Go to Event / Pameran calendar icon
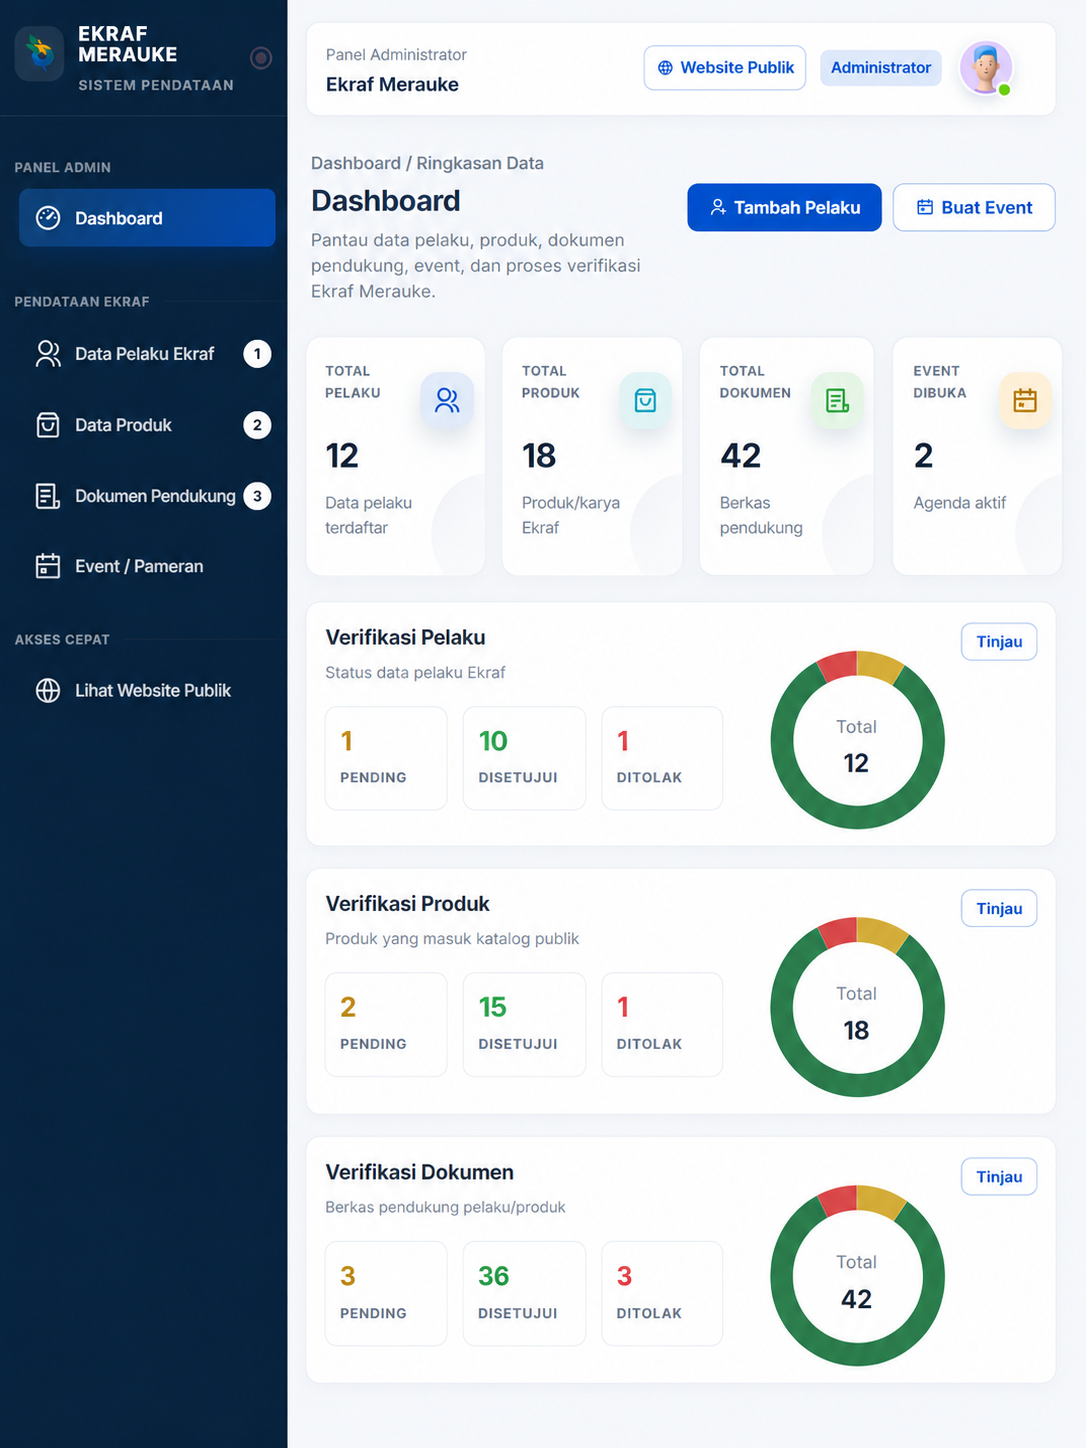1086x1448 pixels. click(48, 566)
